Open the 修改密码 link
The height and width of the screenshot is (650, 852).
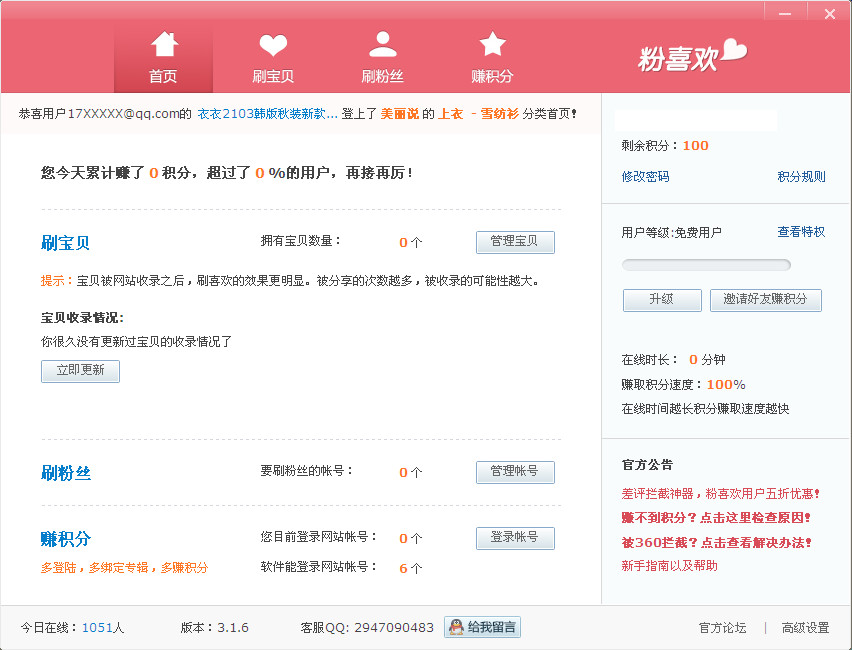coord(645,177)
